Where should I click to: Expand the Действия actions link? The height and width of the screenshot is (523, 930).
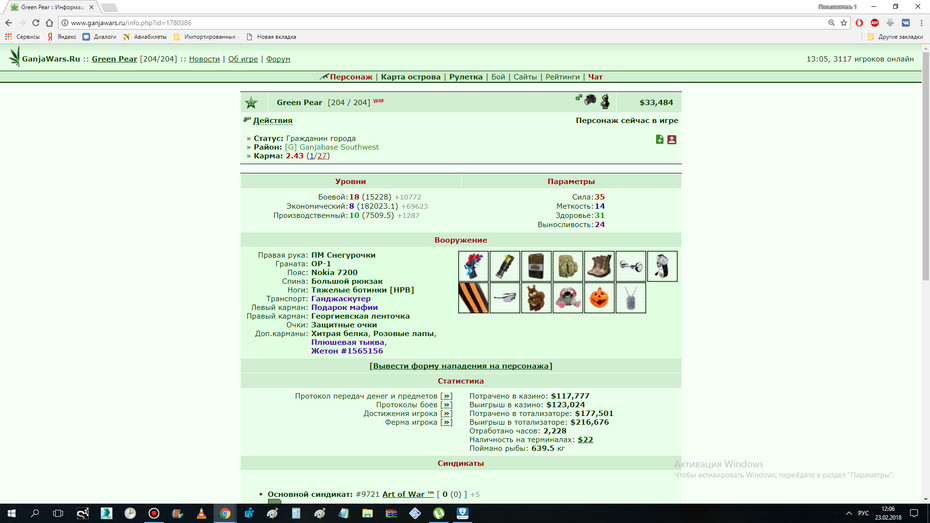click(x=273, y=120)
